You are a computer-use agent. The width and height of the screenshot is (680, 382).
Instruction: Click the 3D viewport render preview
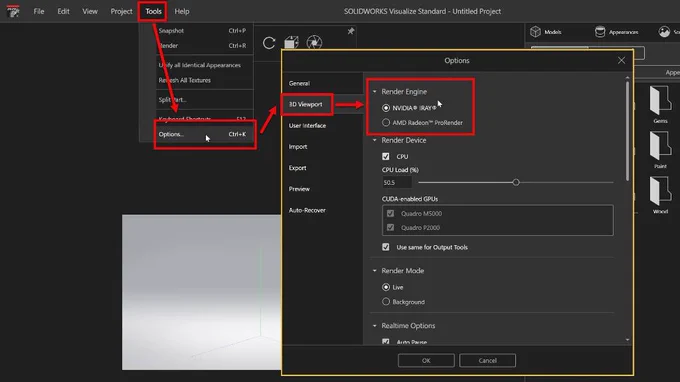(202, 292)
